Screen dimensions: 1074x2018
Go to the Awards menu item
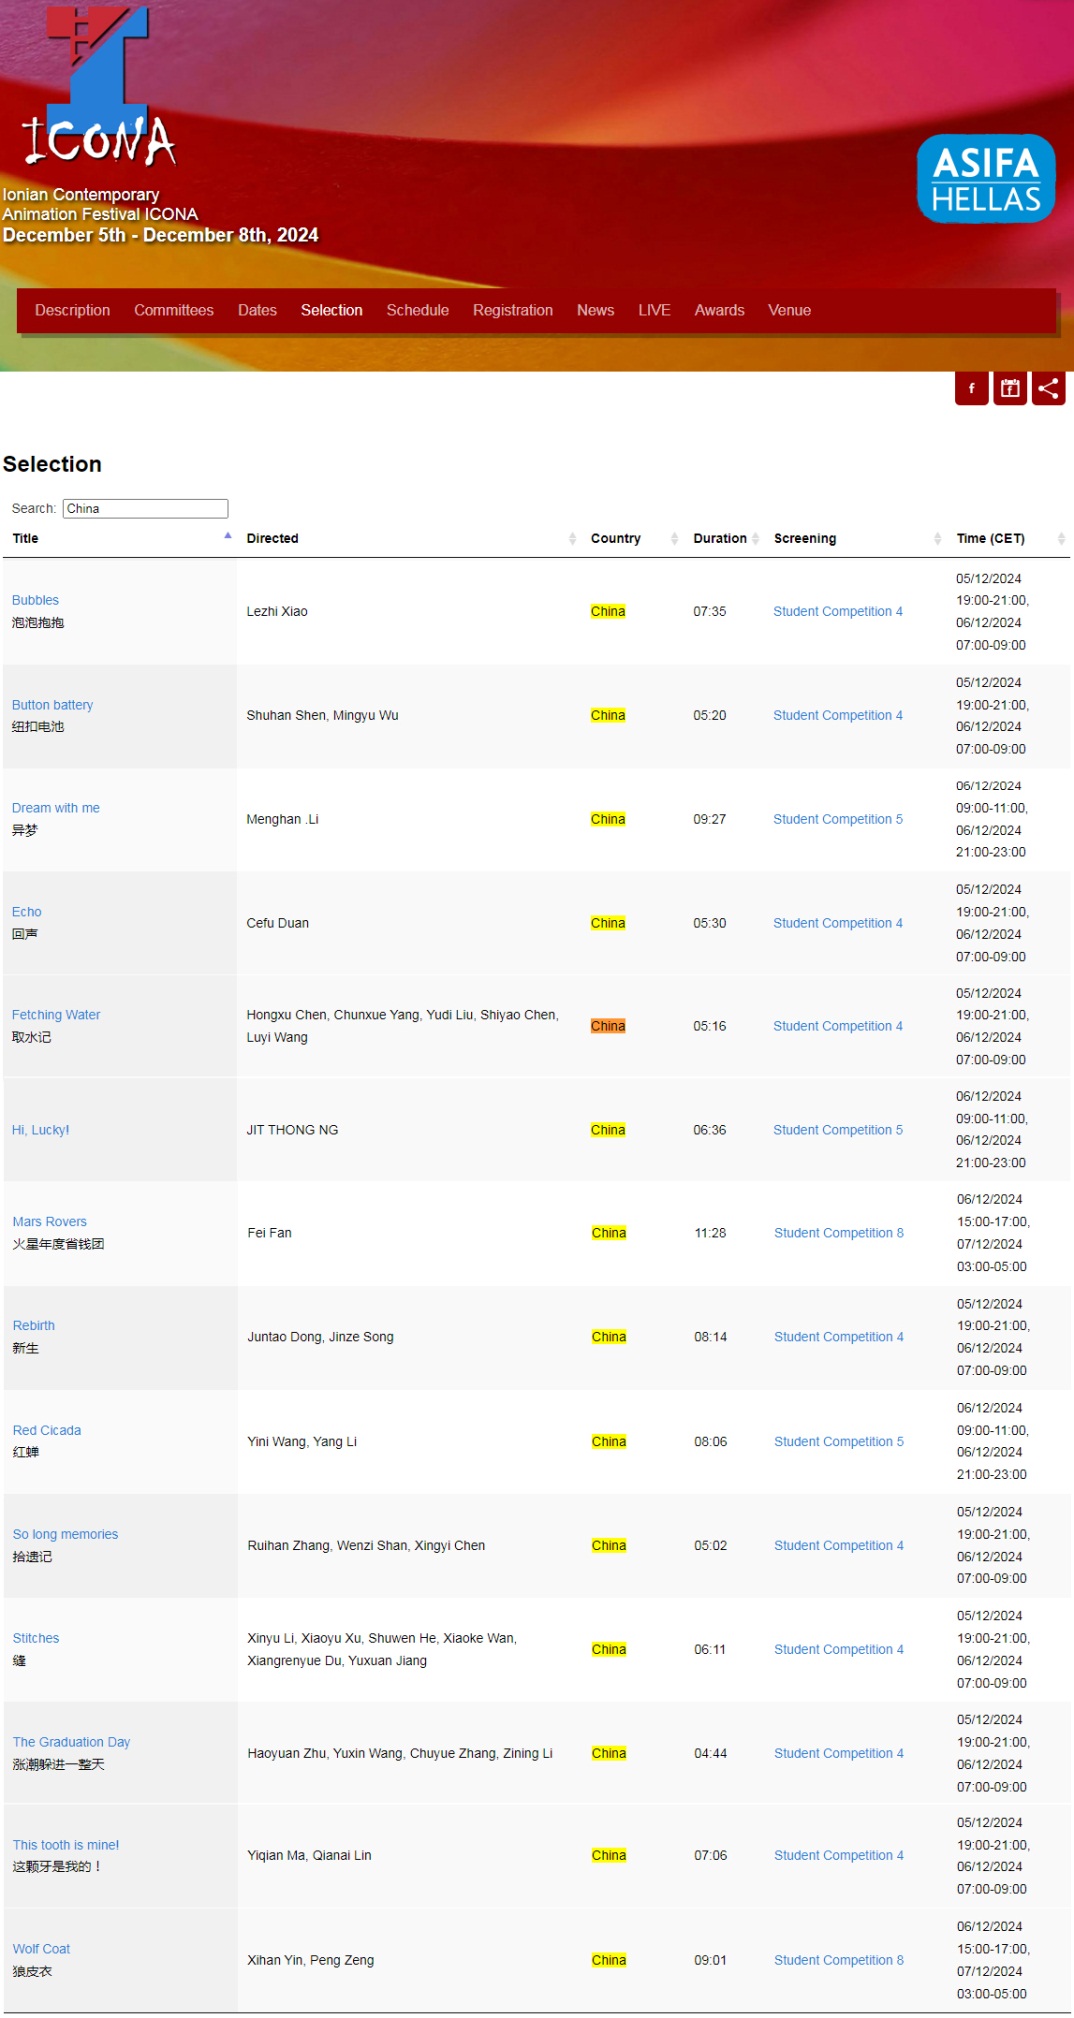pos(719,310)
